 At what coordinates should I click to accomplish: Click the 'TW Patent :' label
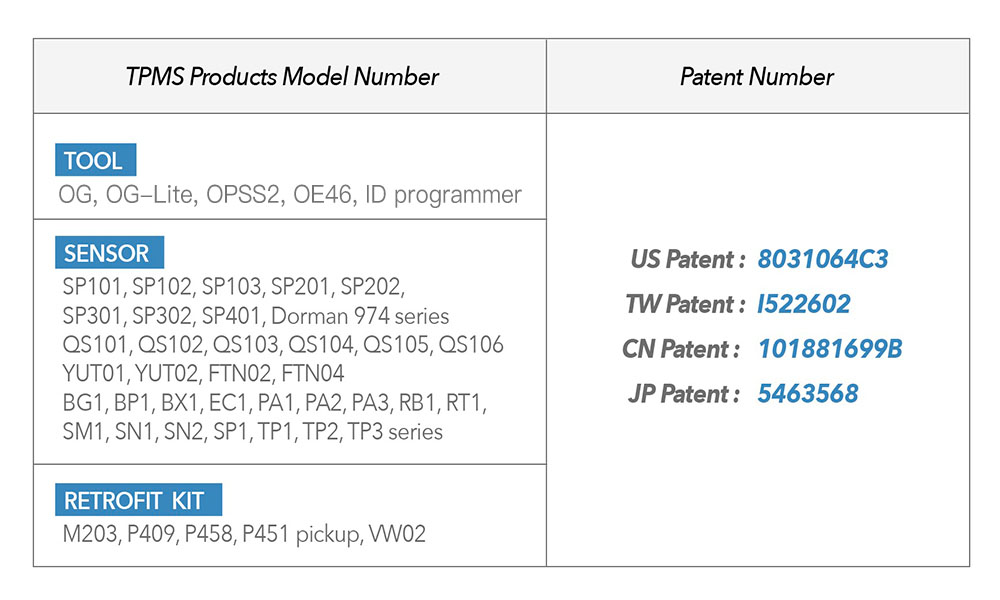[x=685, y=304]
